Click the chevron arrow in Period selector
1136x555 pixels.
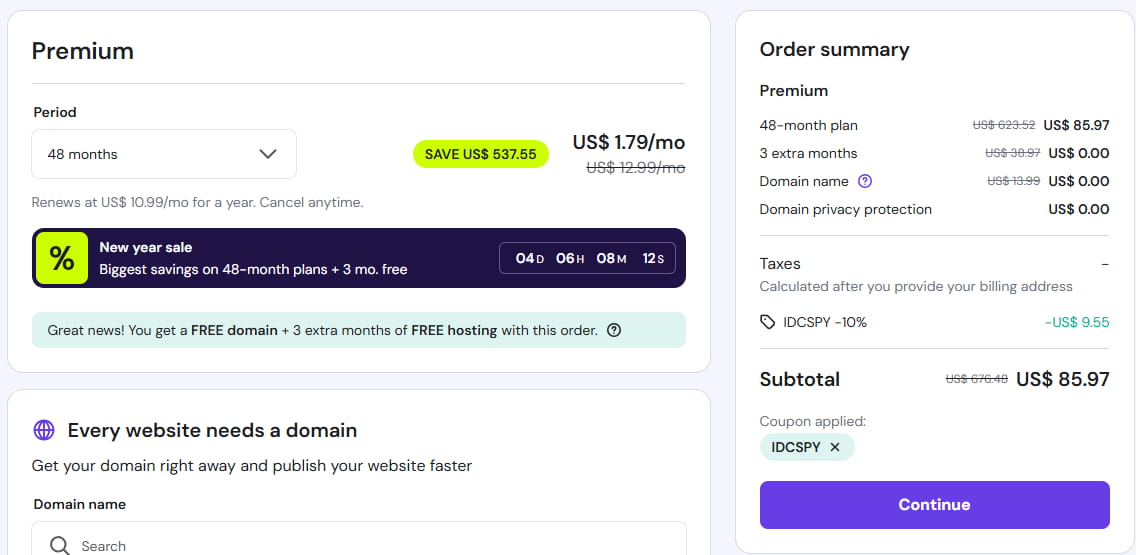268,154
